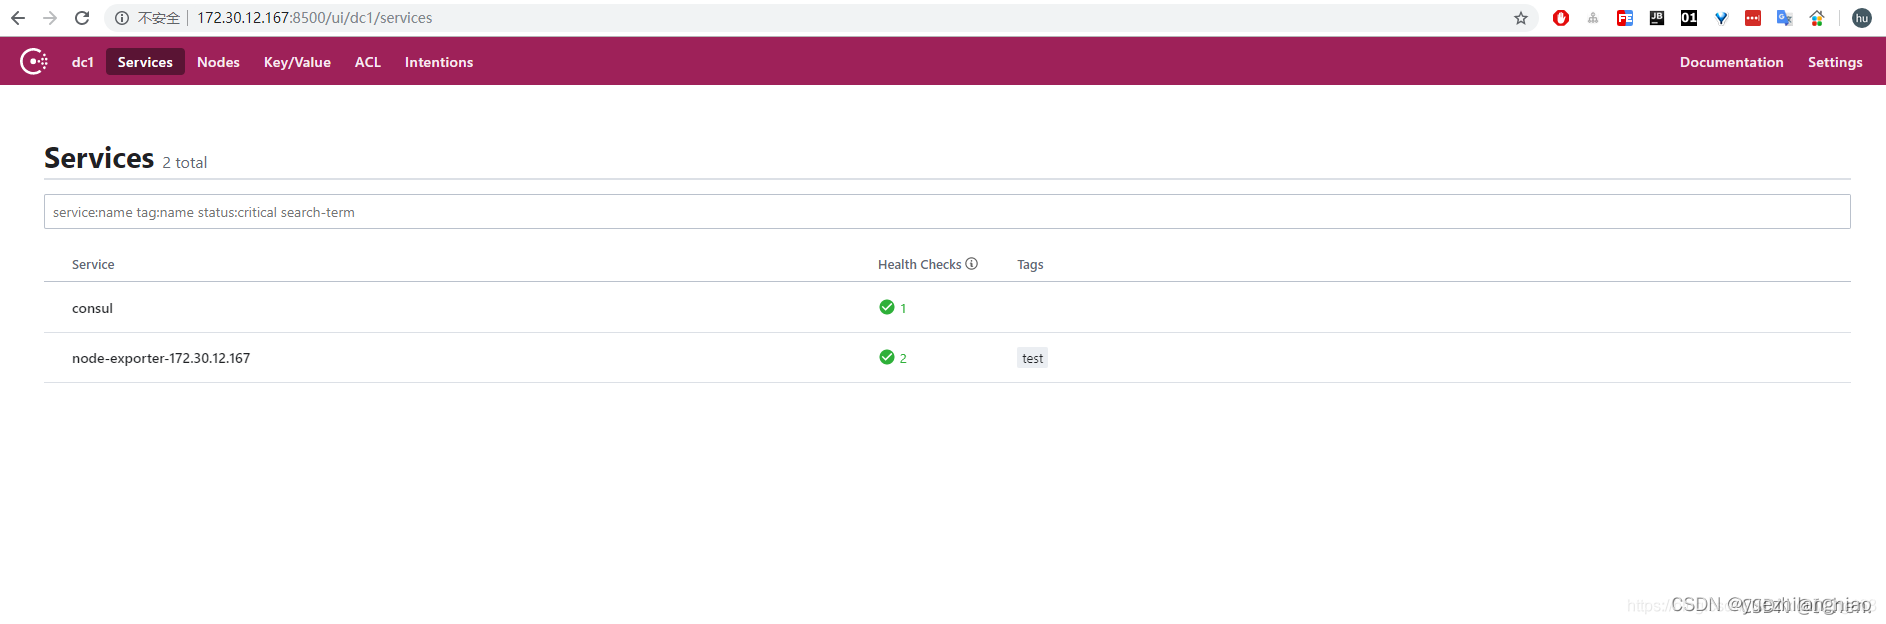Click the Health Checks column header

(919, 264)
